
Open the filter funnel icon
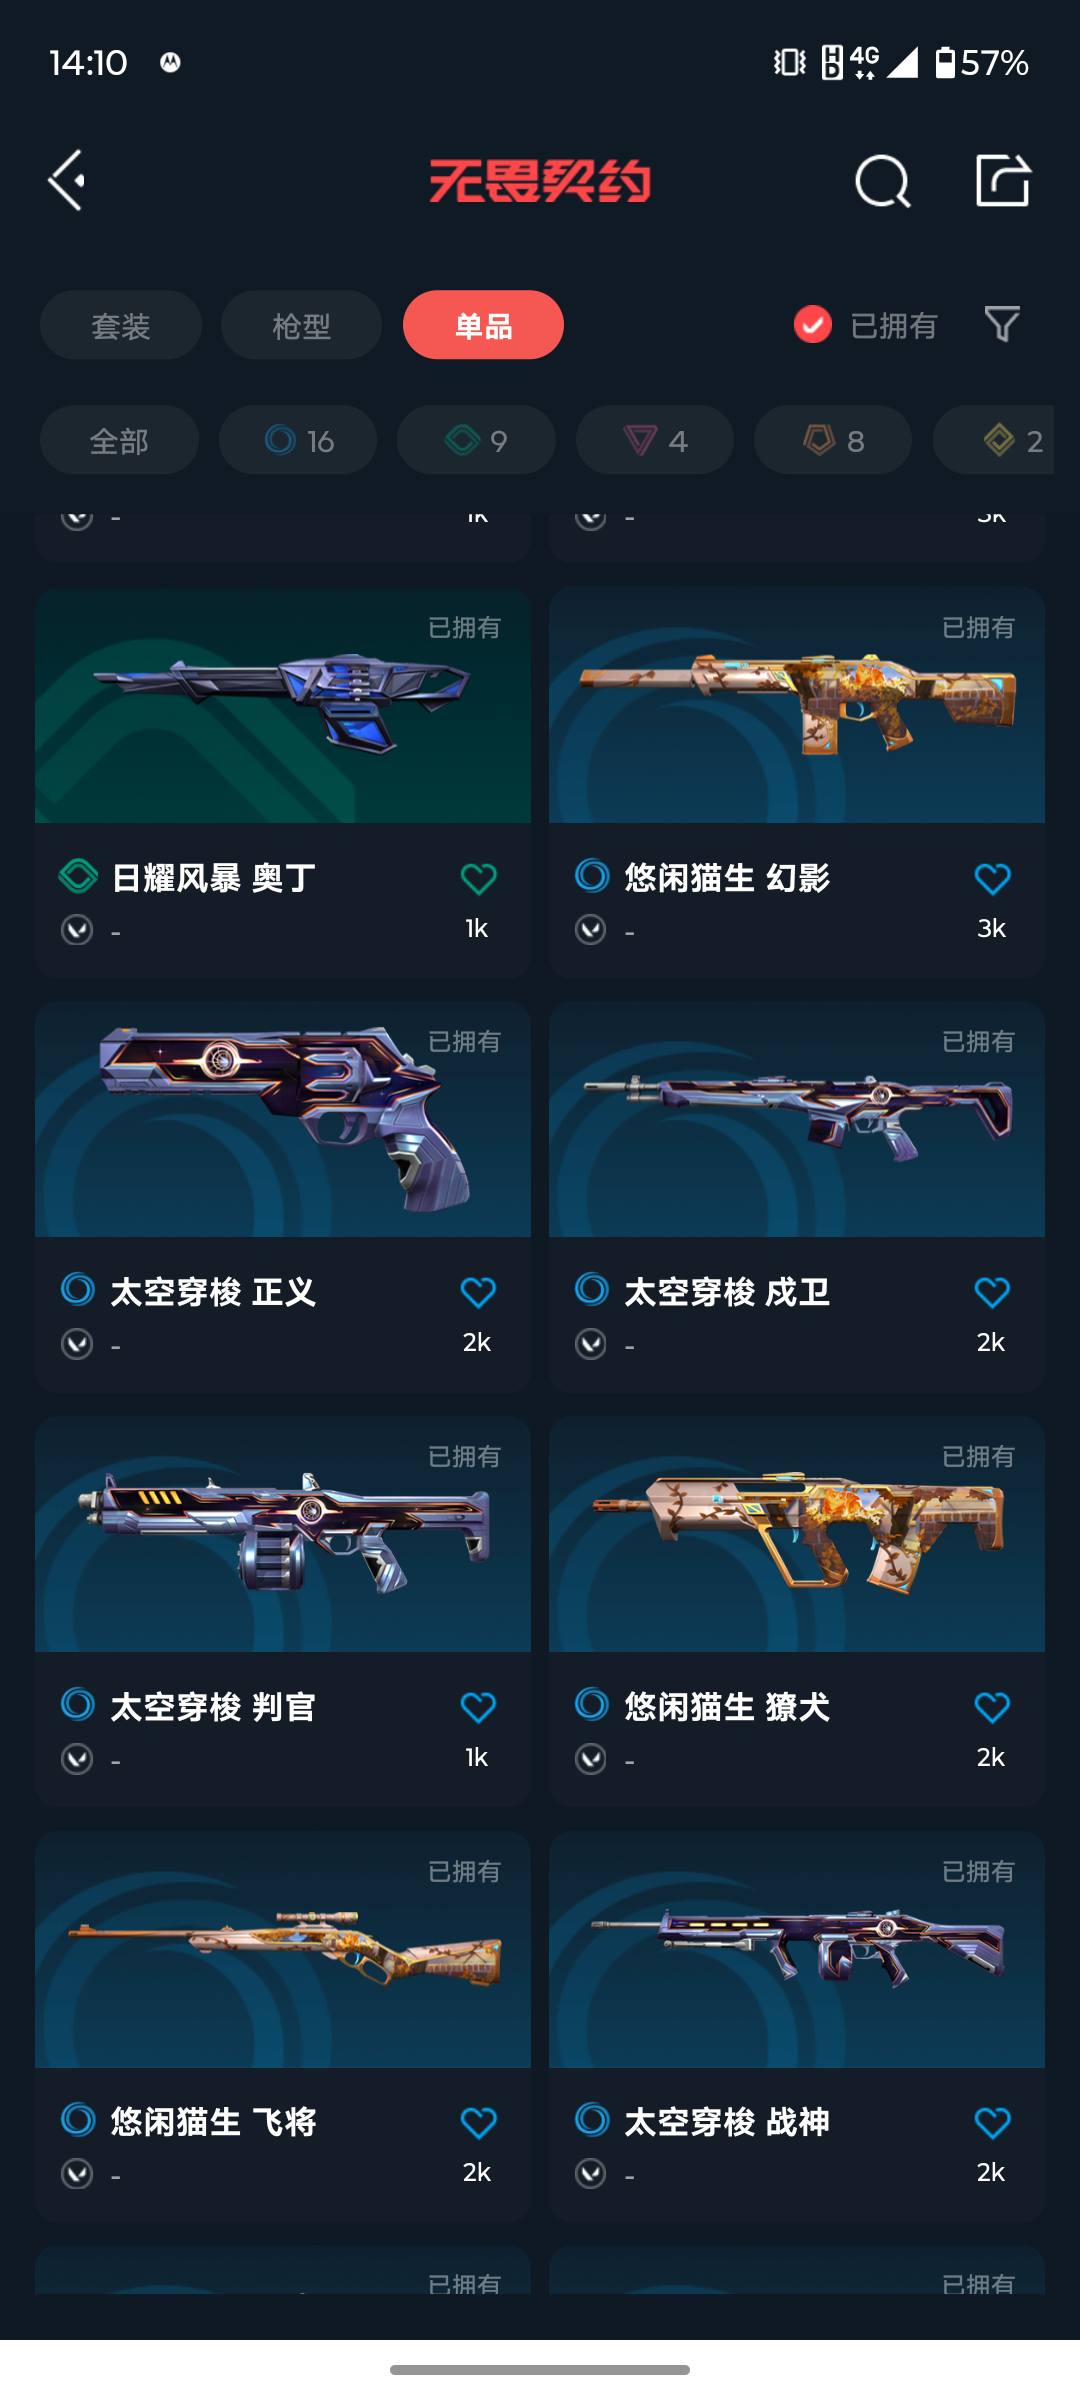(1002, 324)
